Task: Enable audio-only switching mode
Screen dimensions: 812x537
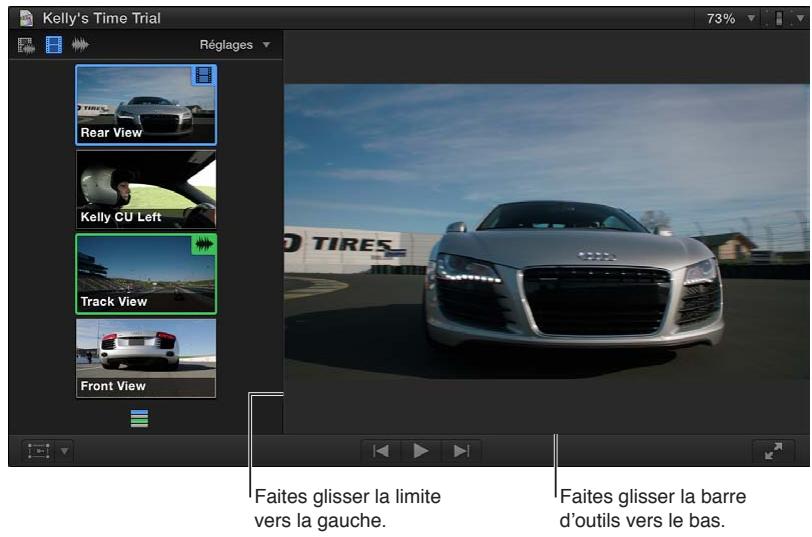Action: pos(80,45)
